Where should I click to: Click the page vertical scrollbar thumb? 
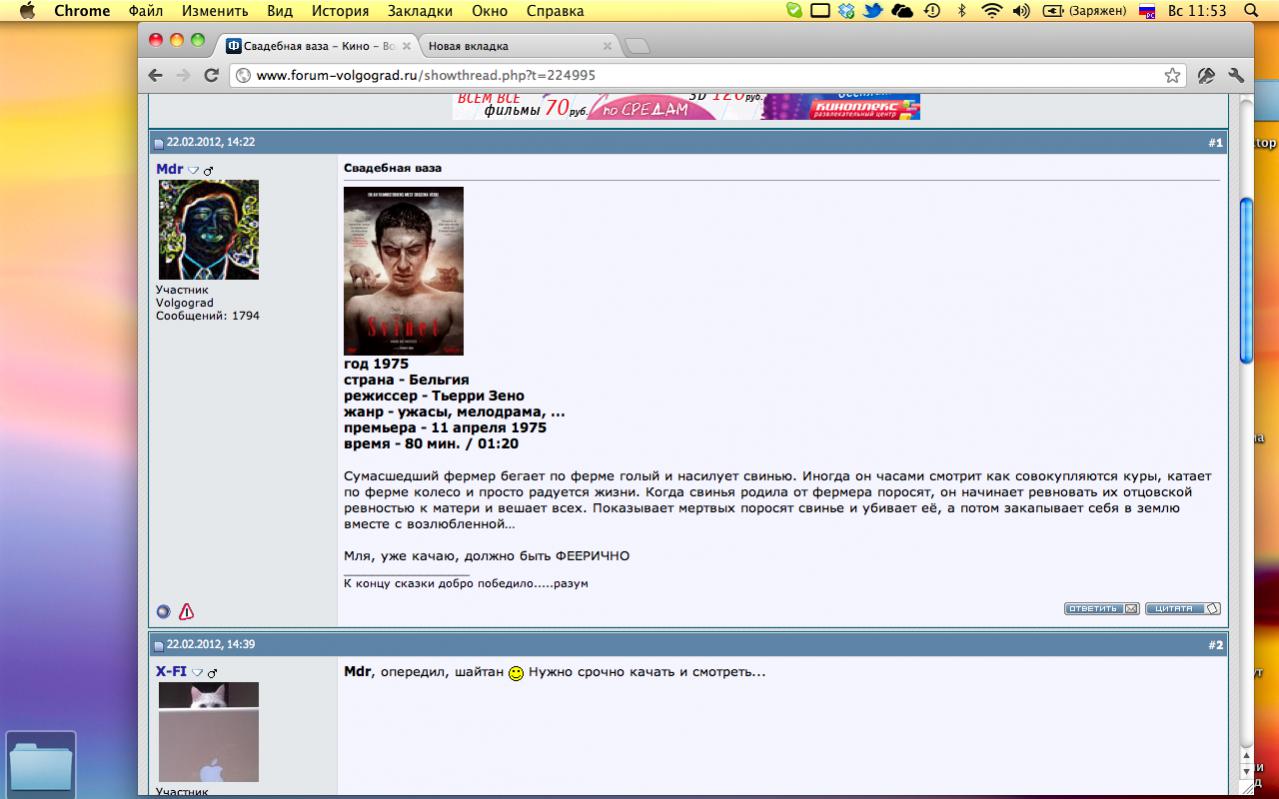pyautogui.click(x=1246, y=280)
